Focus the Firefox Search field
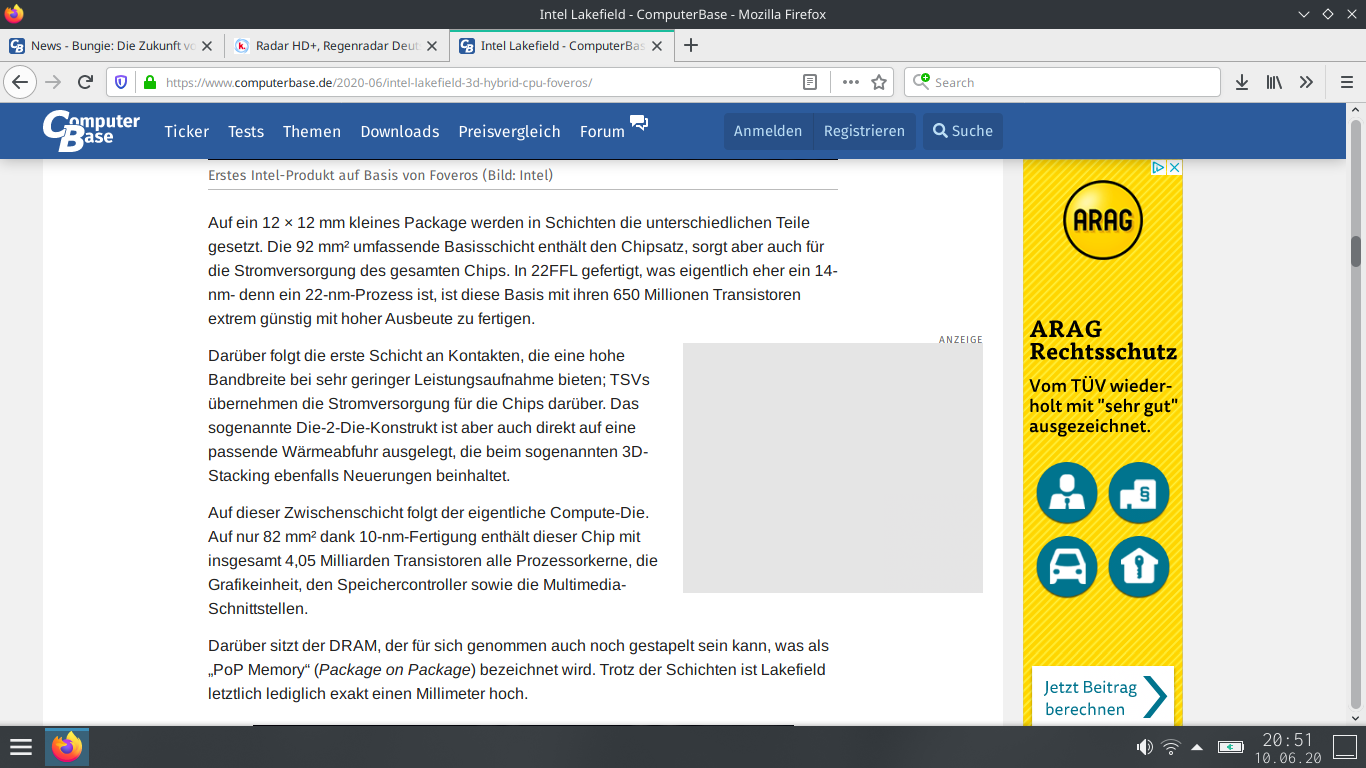Viewport: 1366px width, 768px height. 1062,82
